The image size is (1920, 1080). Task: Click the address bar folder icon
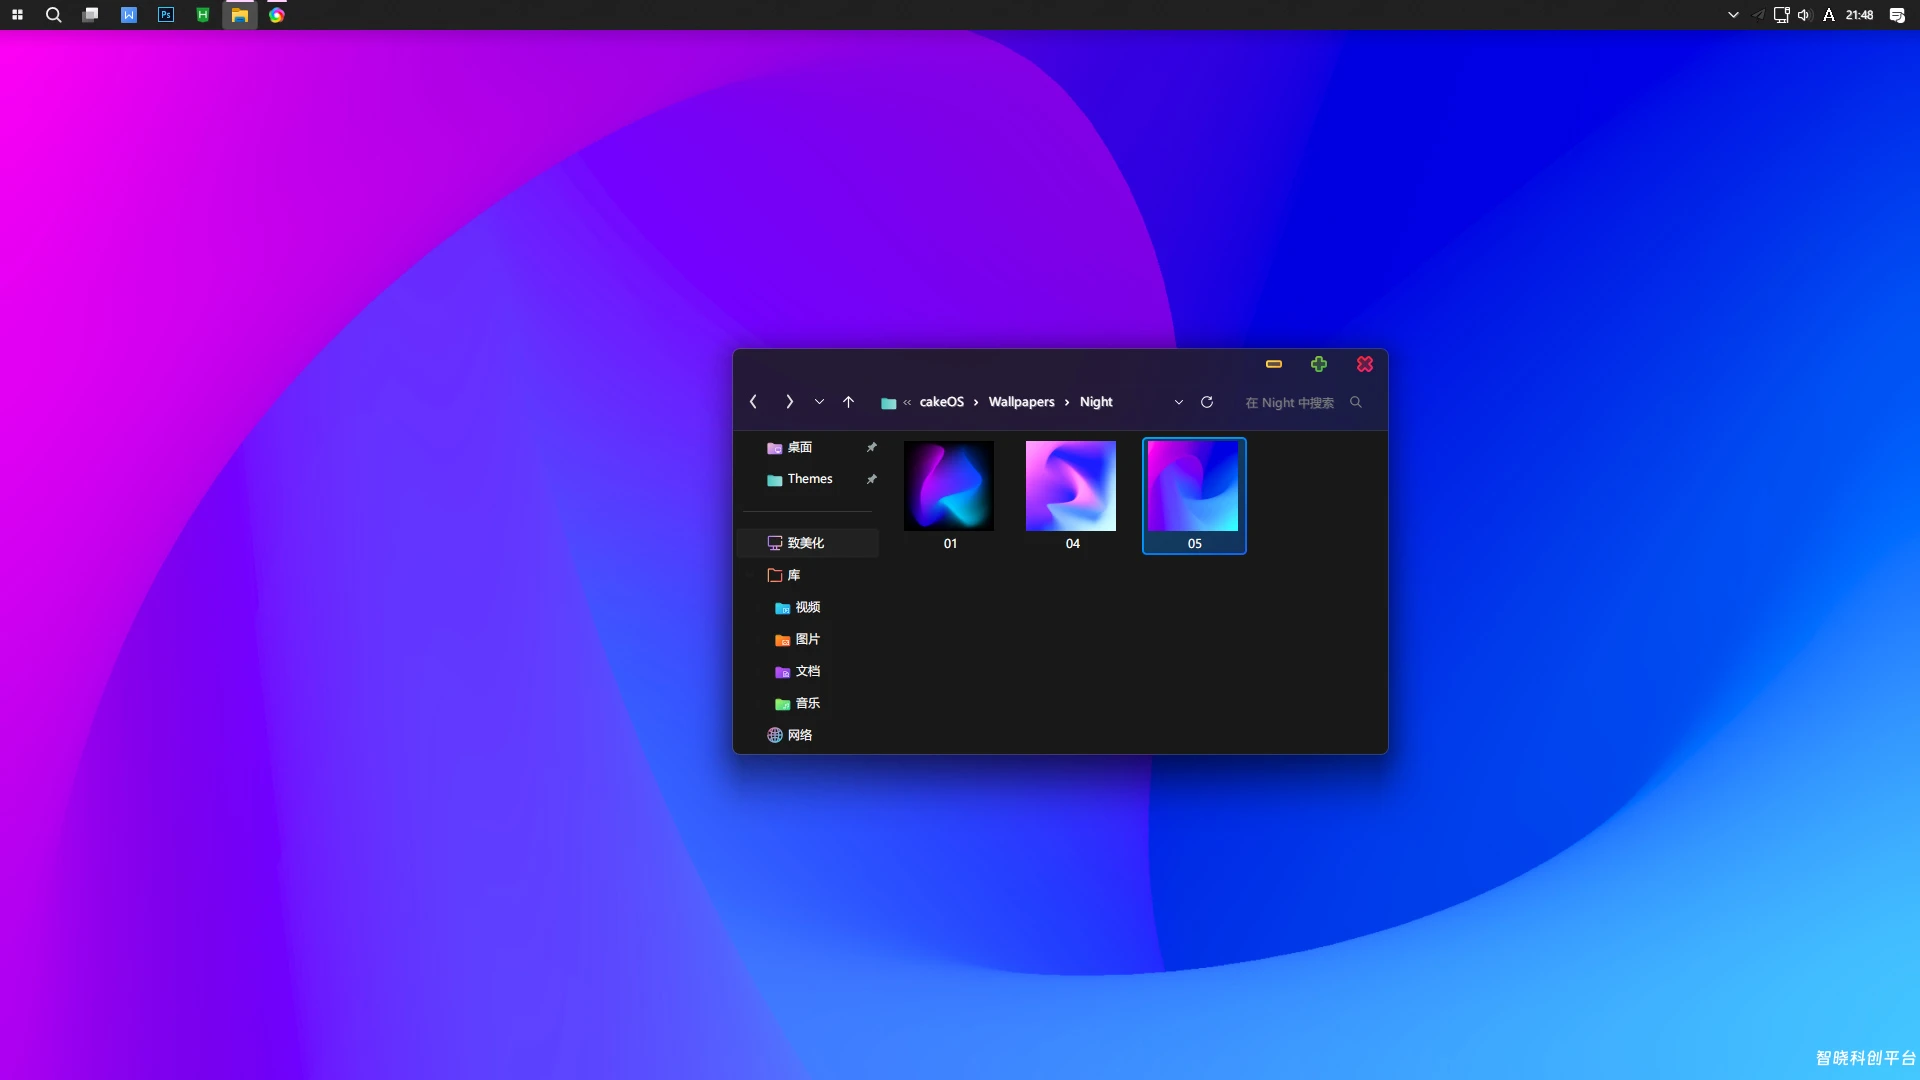click(x=888, y=403)
